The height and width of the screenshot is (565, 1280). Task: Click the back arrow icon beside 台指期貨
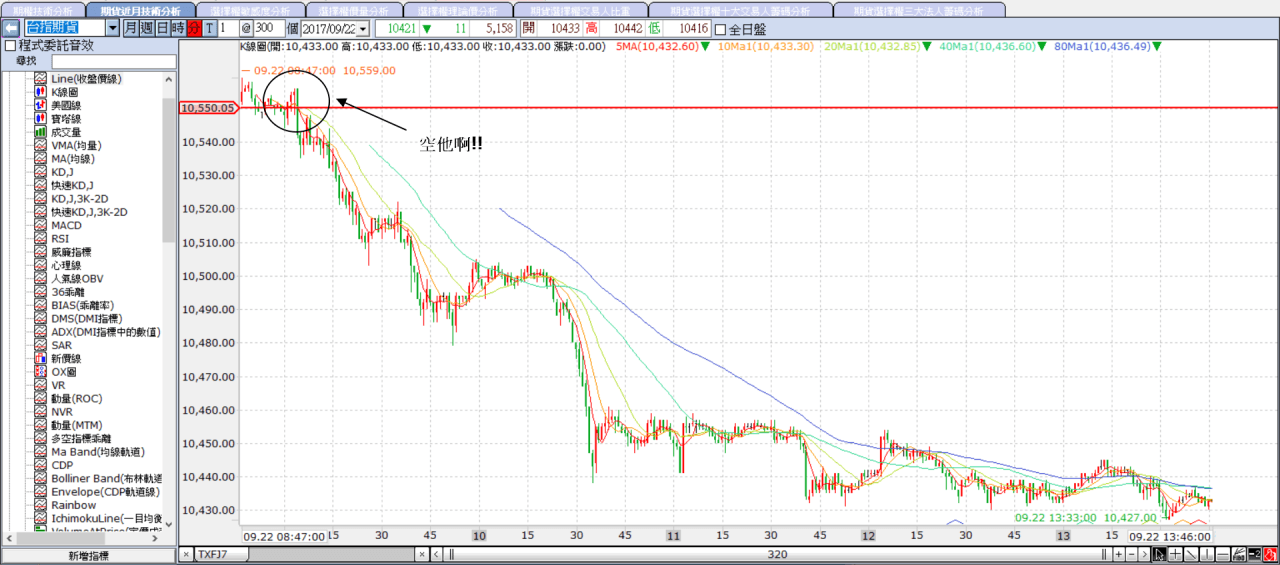tap(11, 28)
